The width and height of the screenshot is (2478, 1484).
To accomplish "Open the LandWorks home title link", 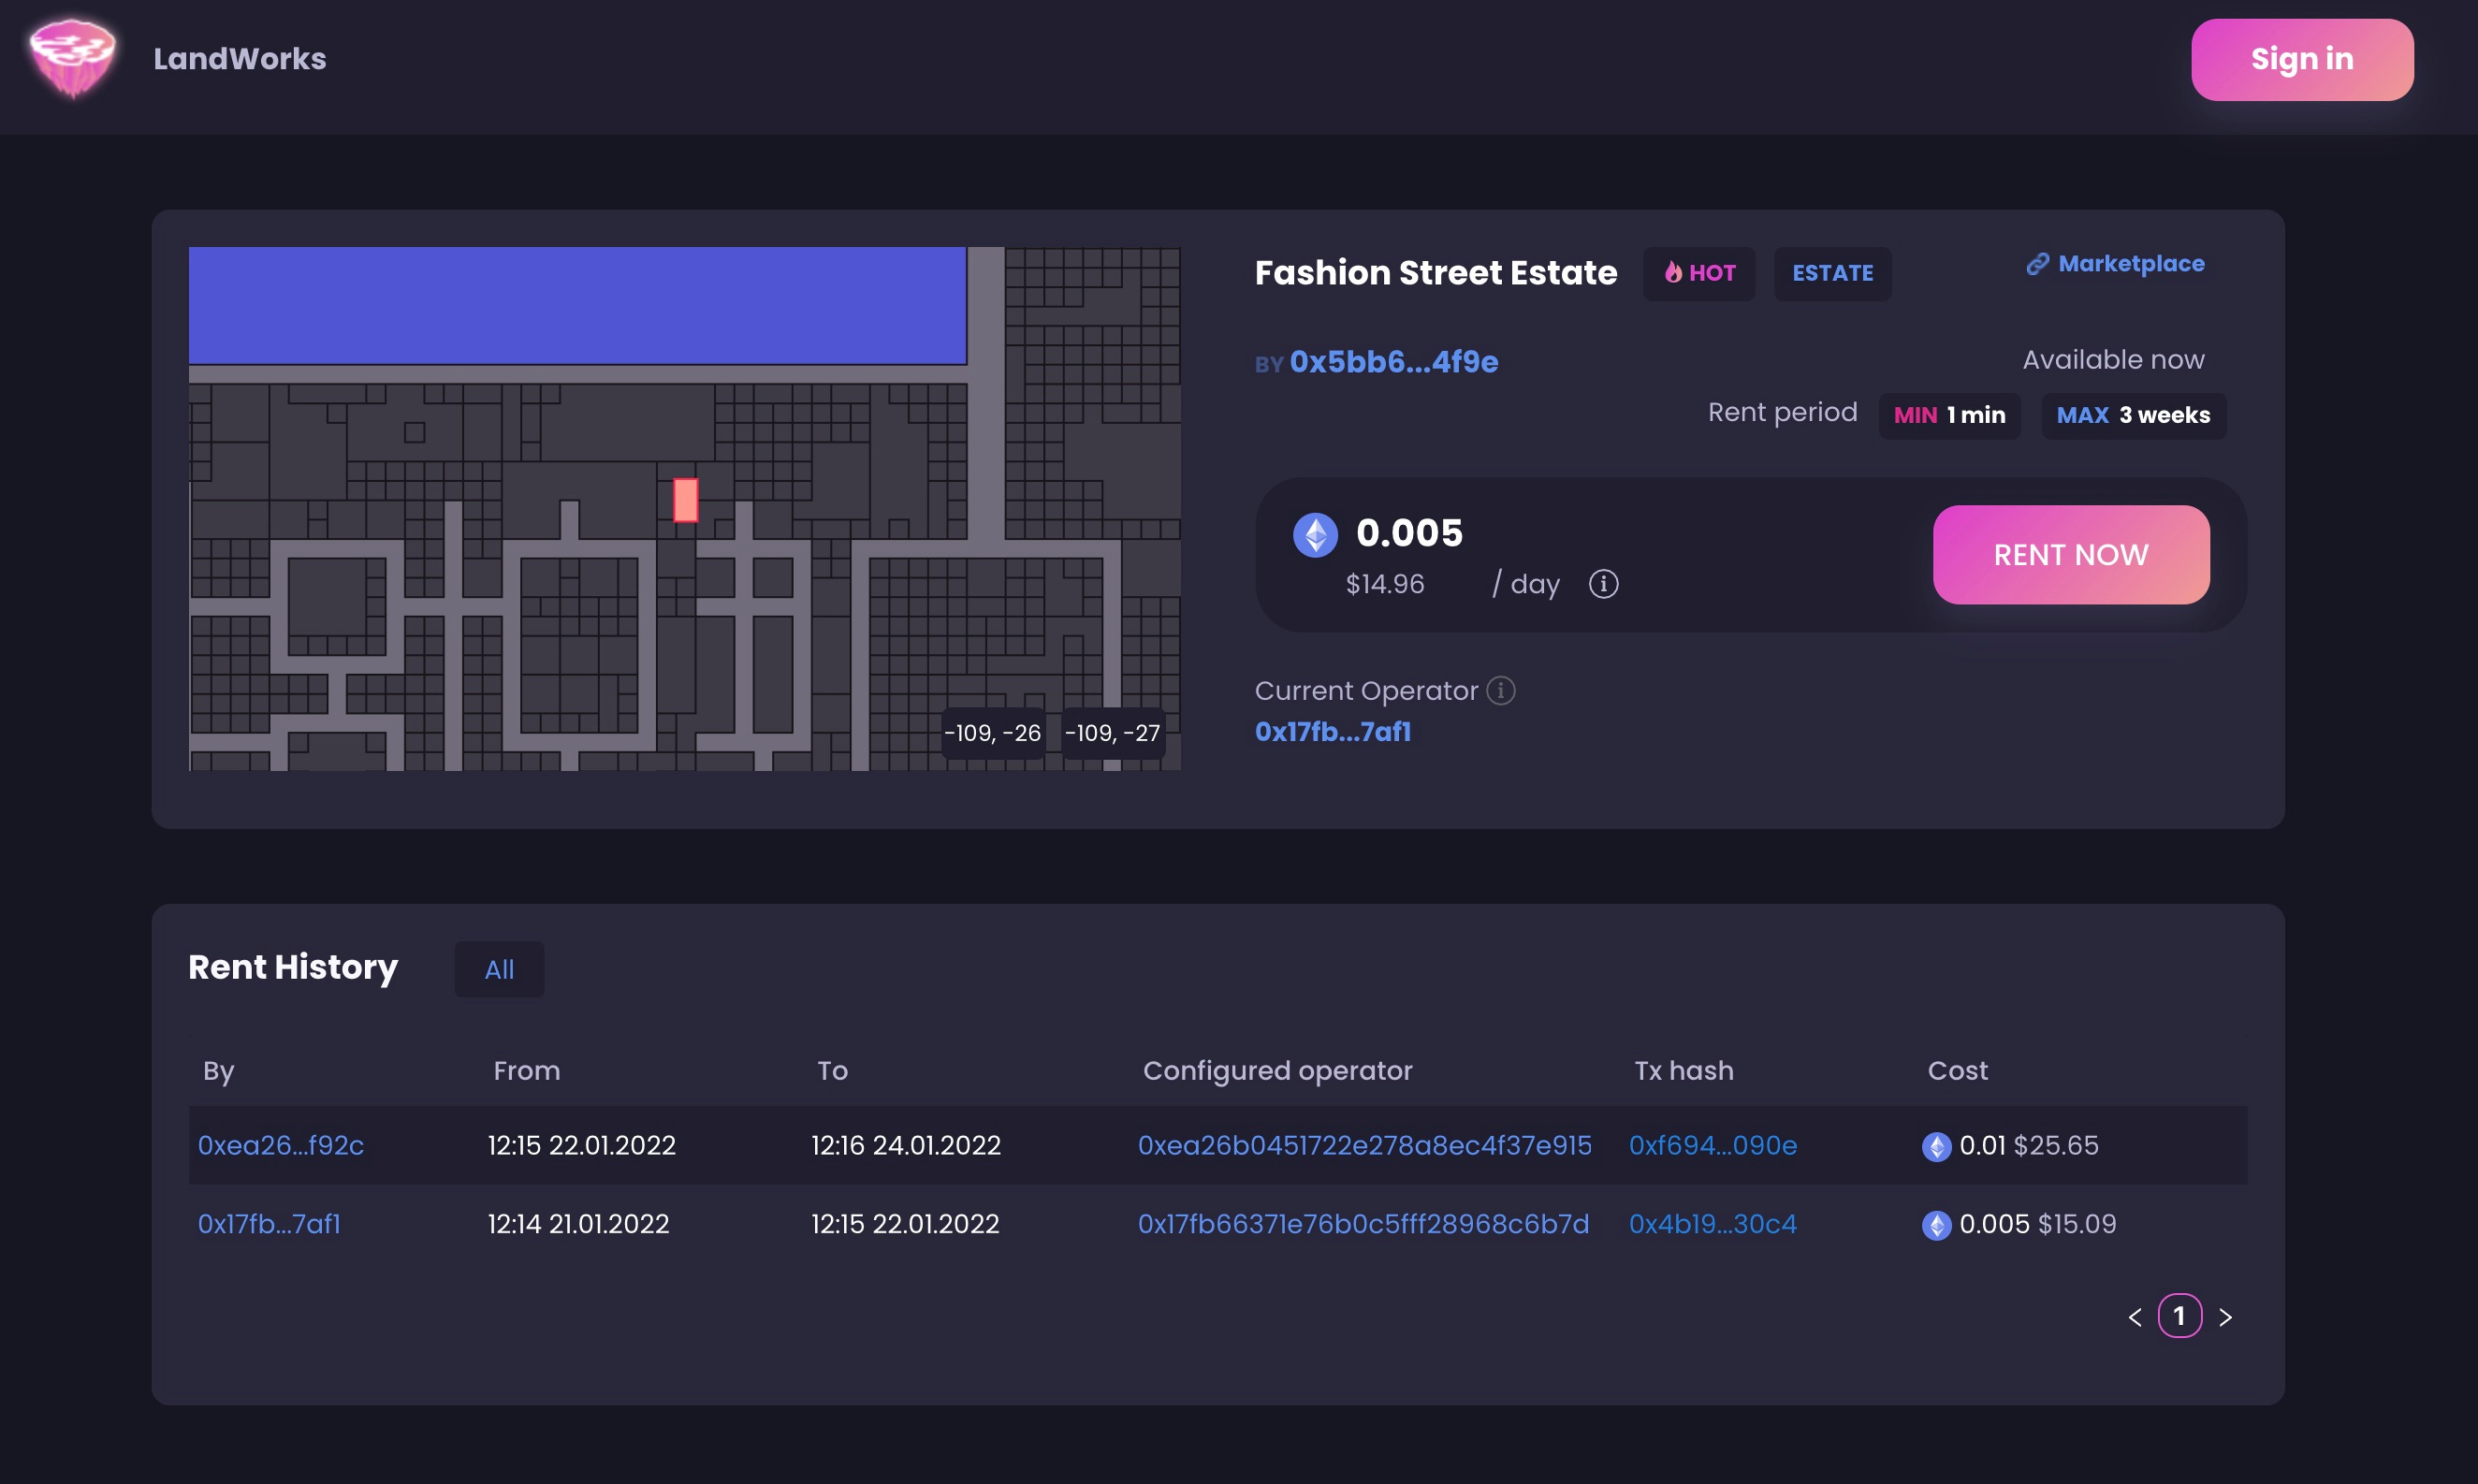I will [240, 59].
